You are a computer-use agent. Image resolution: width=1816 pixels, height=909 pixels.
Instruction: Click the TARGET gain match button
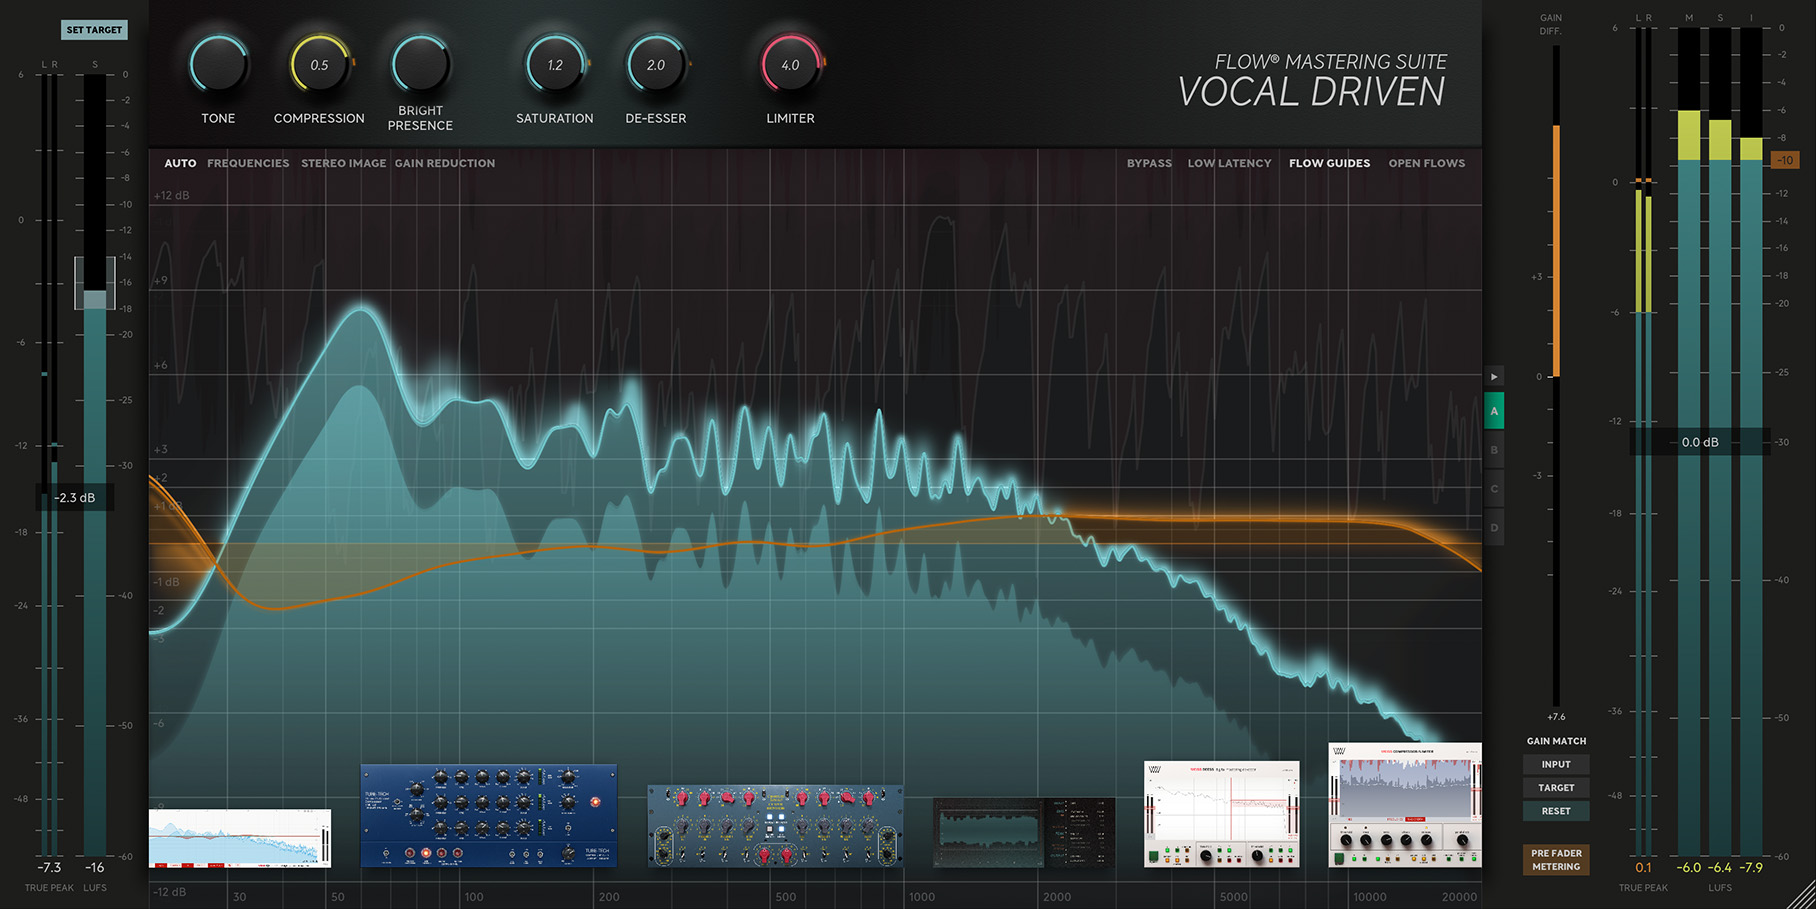tap(1556, 788)
